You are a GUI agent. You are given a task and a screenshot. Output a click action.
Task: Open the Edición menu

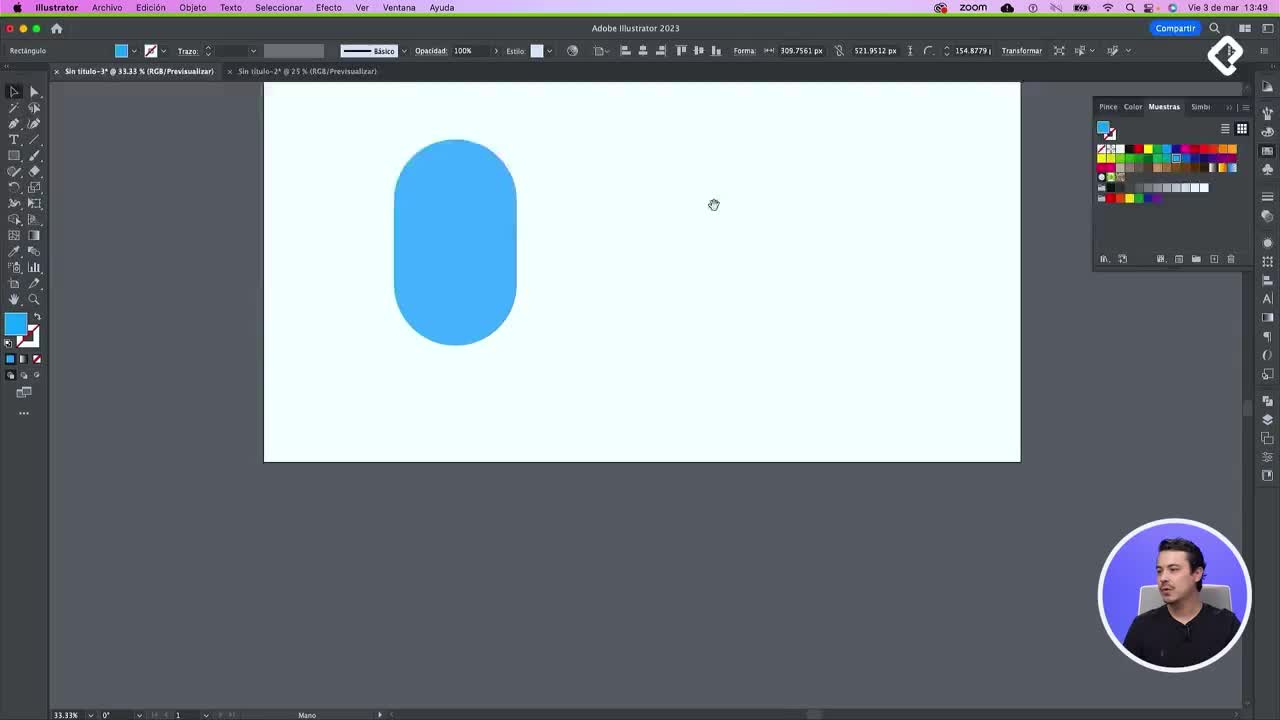click(151, 7)
